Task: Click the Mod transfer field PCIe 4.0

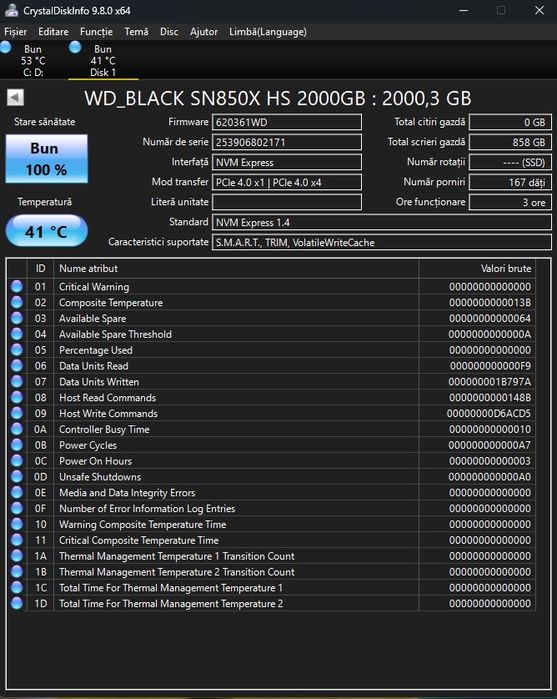Action: tap(287, 182)
